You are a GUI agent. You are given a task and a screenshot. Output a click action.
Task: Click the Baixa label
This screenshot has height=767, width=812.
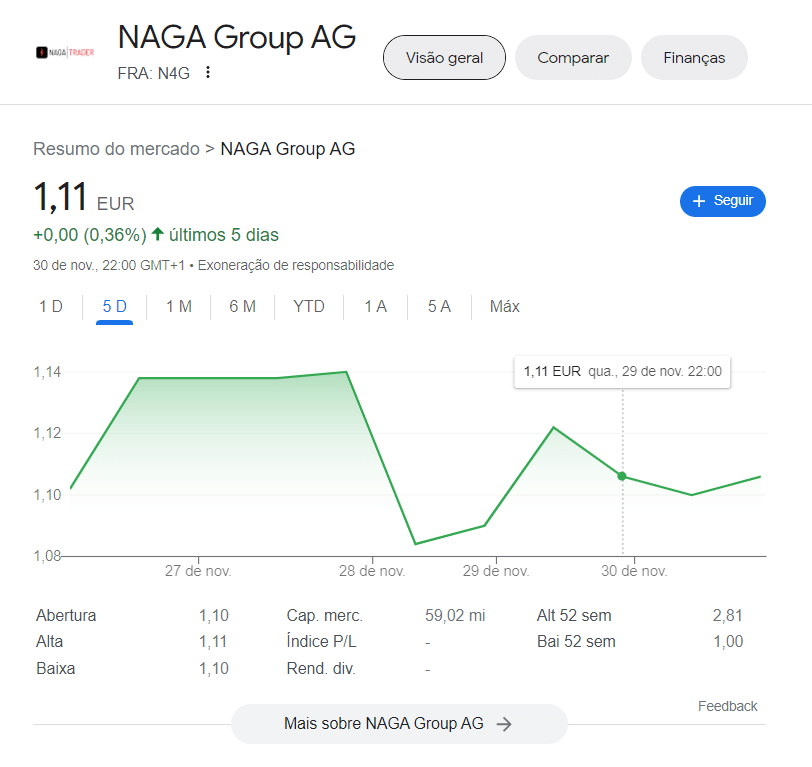pos(55,669)
